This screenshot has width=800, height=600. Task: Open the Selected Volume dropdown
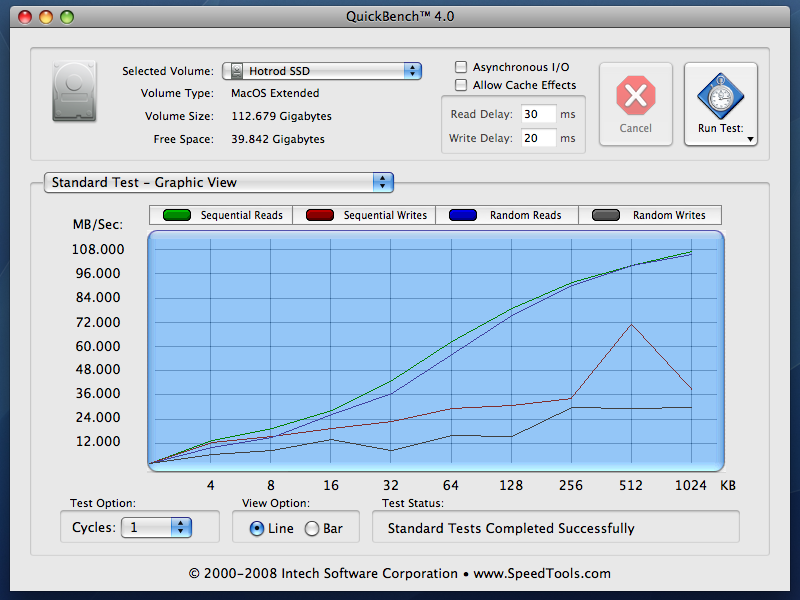322,71
